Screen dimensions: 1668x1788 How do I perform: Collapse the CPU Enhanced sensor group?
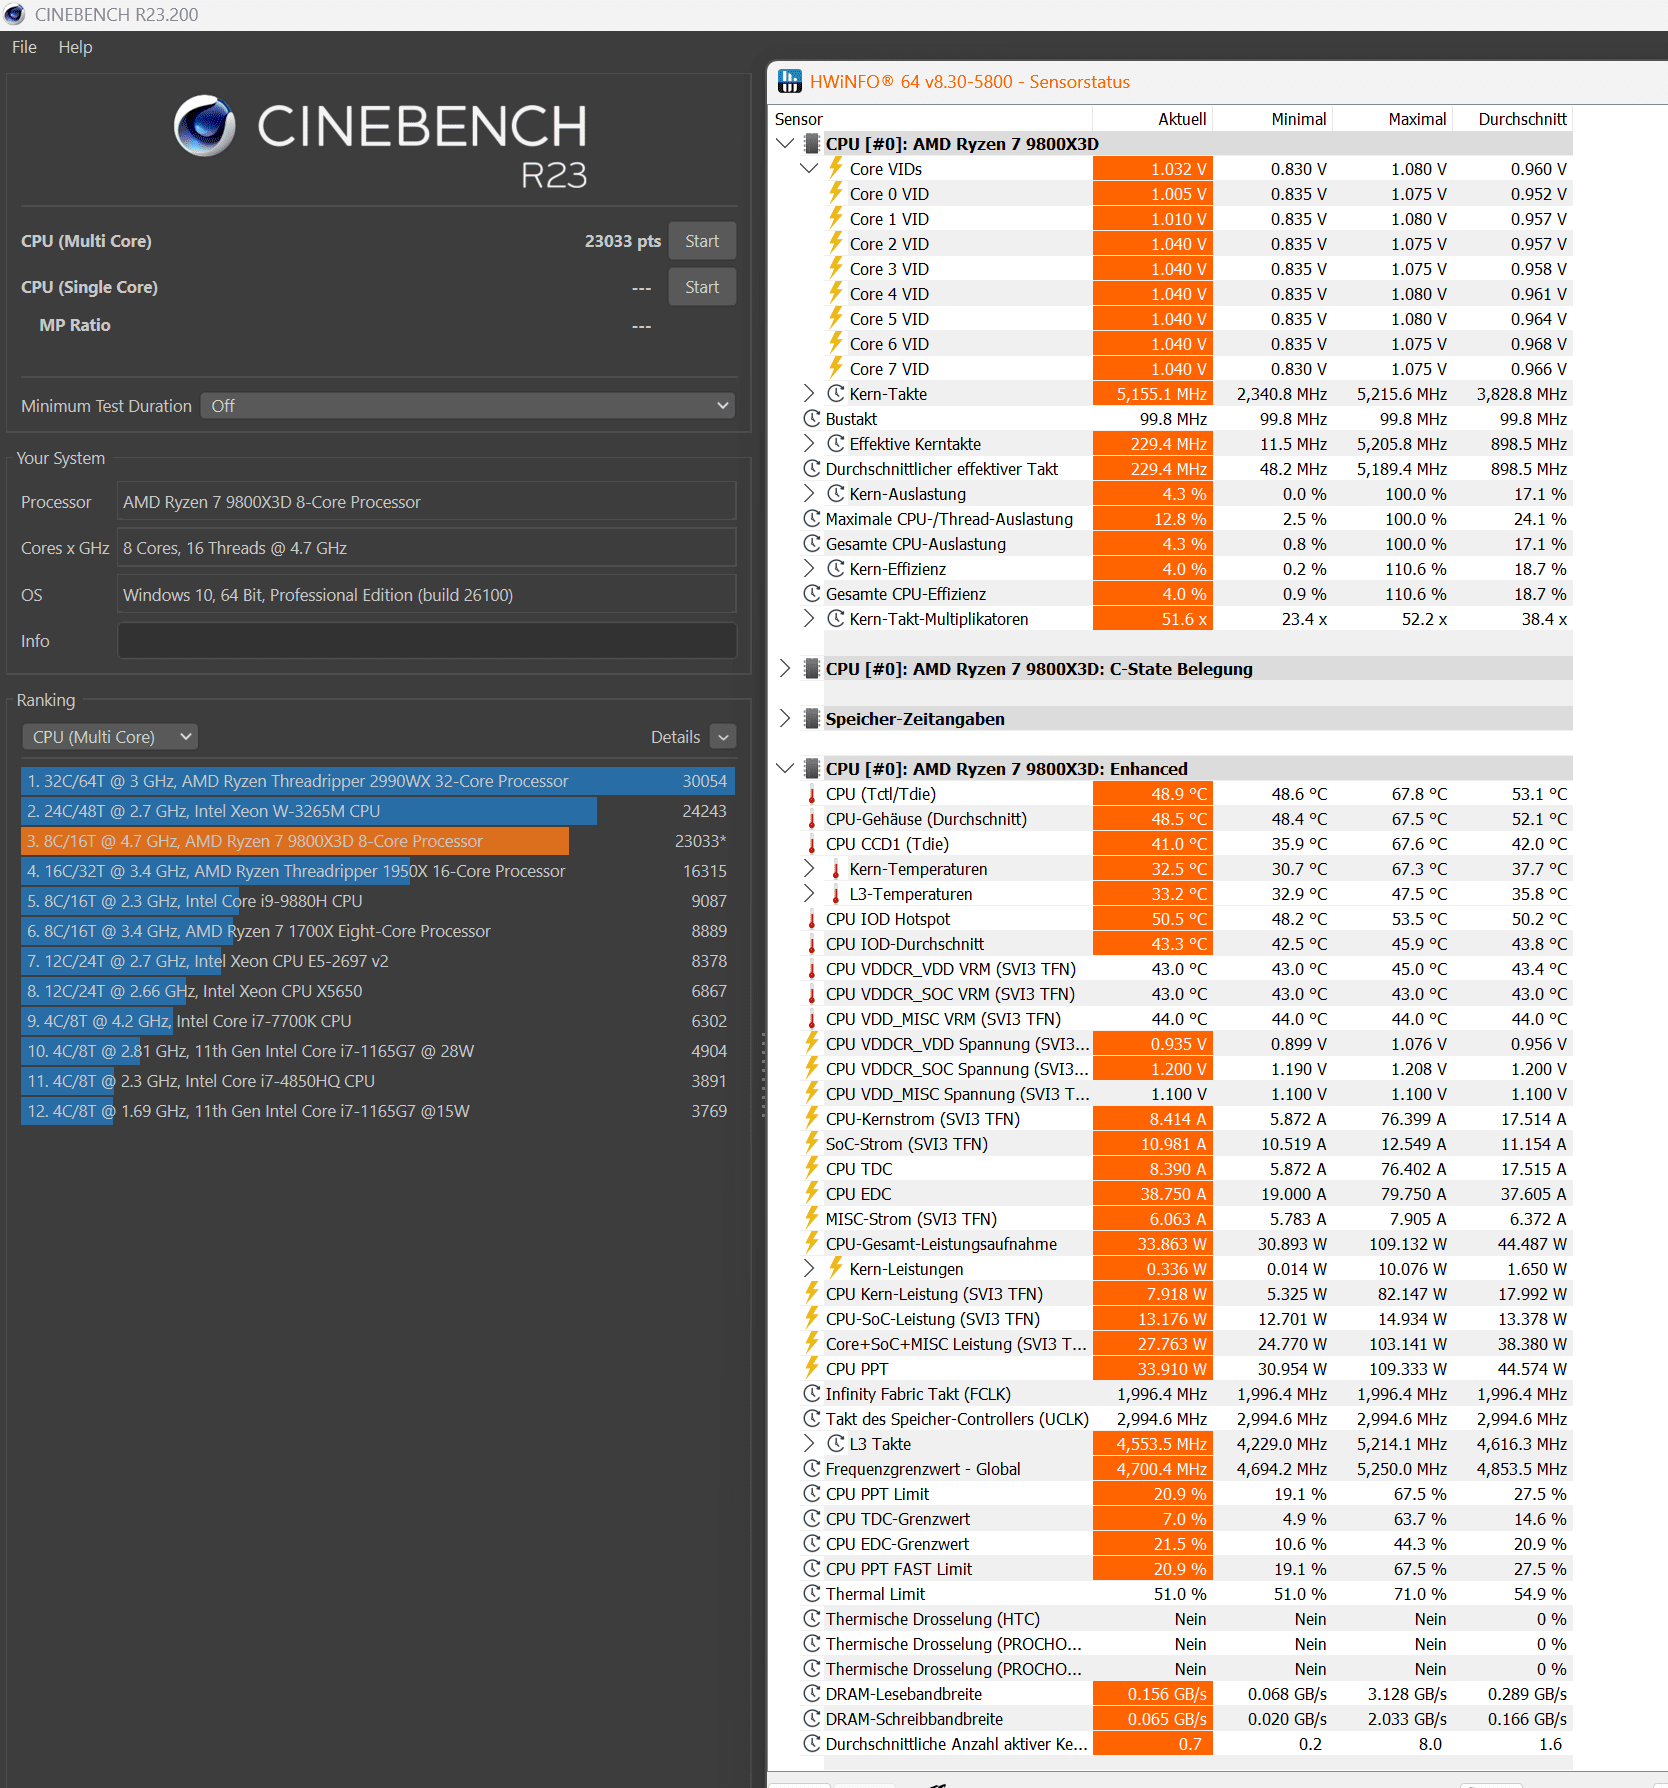click(785, 769)
